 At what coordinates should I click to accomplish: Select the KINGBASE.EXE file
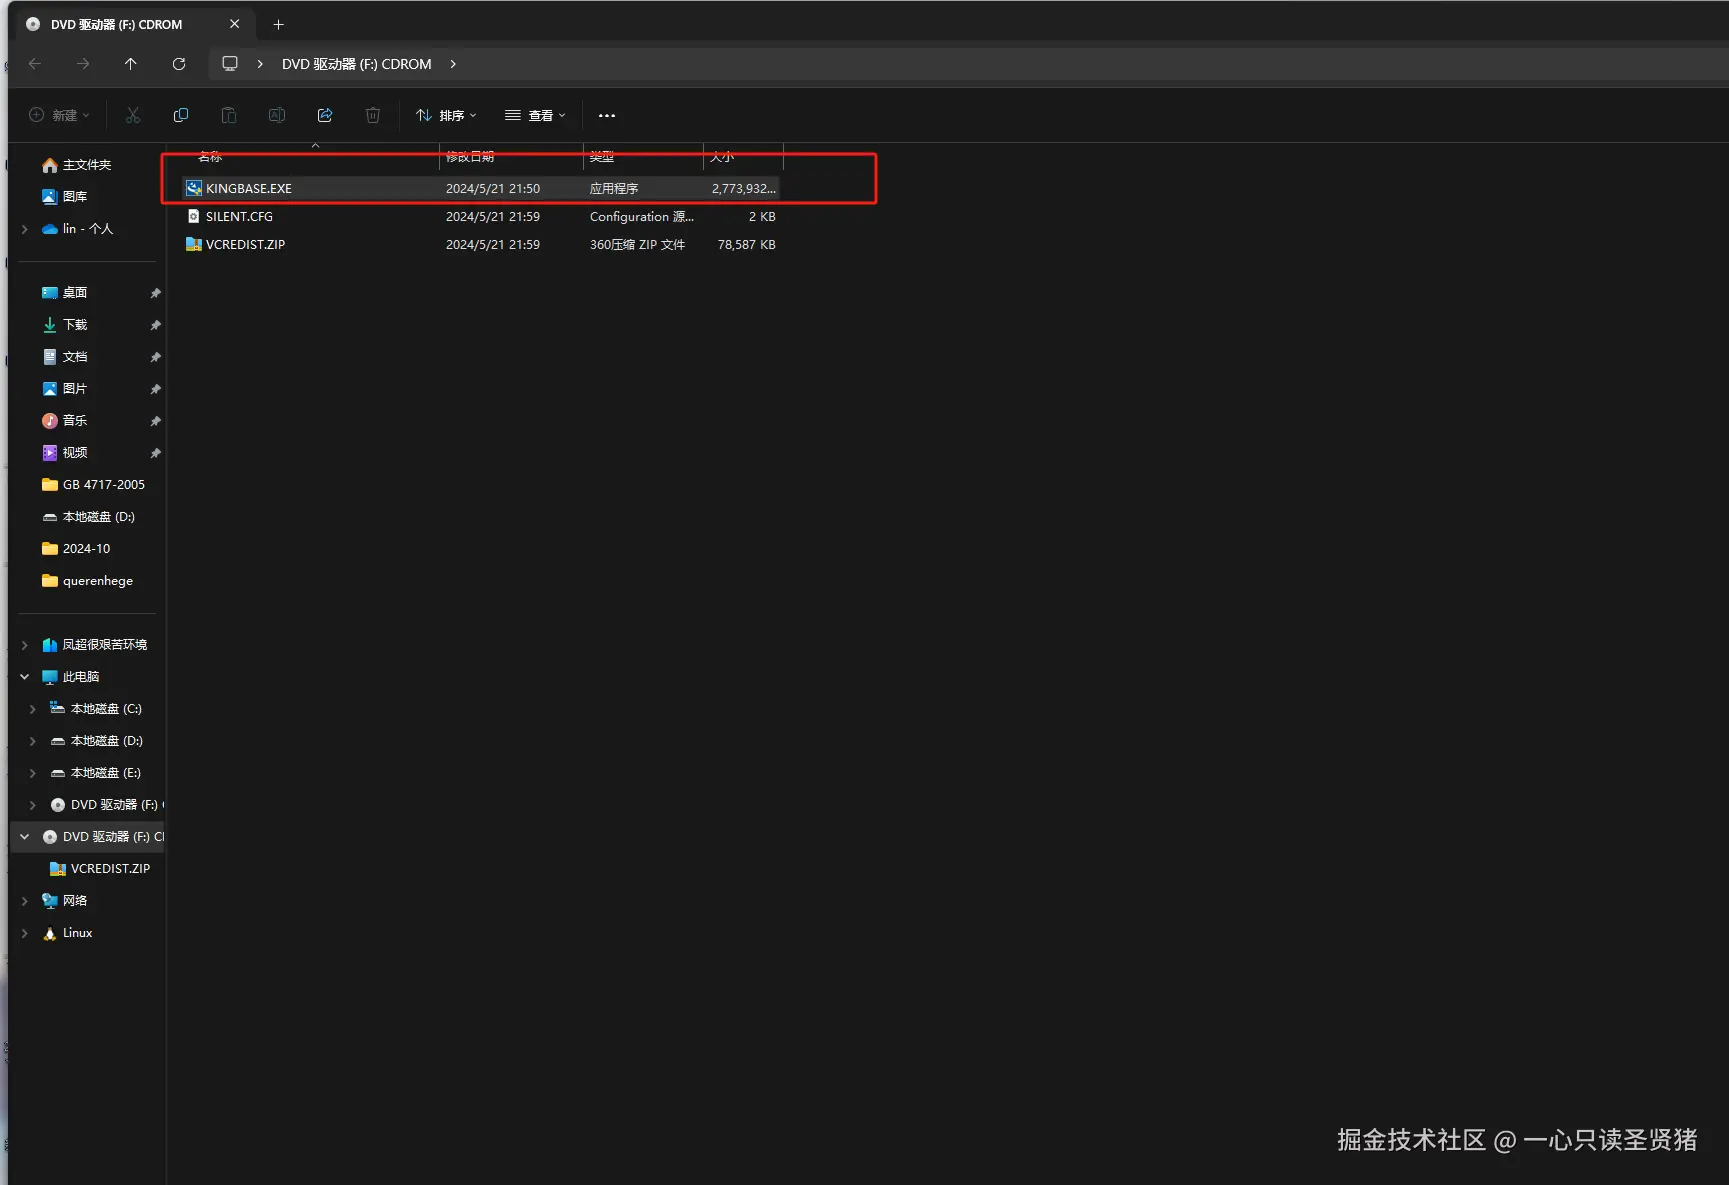point(480,188)
